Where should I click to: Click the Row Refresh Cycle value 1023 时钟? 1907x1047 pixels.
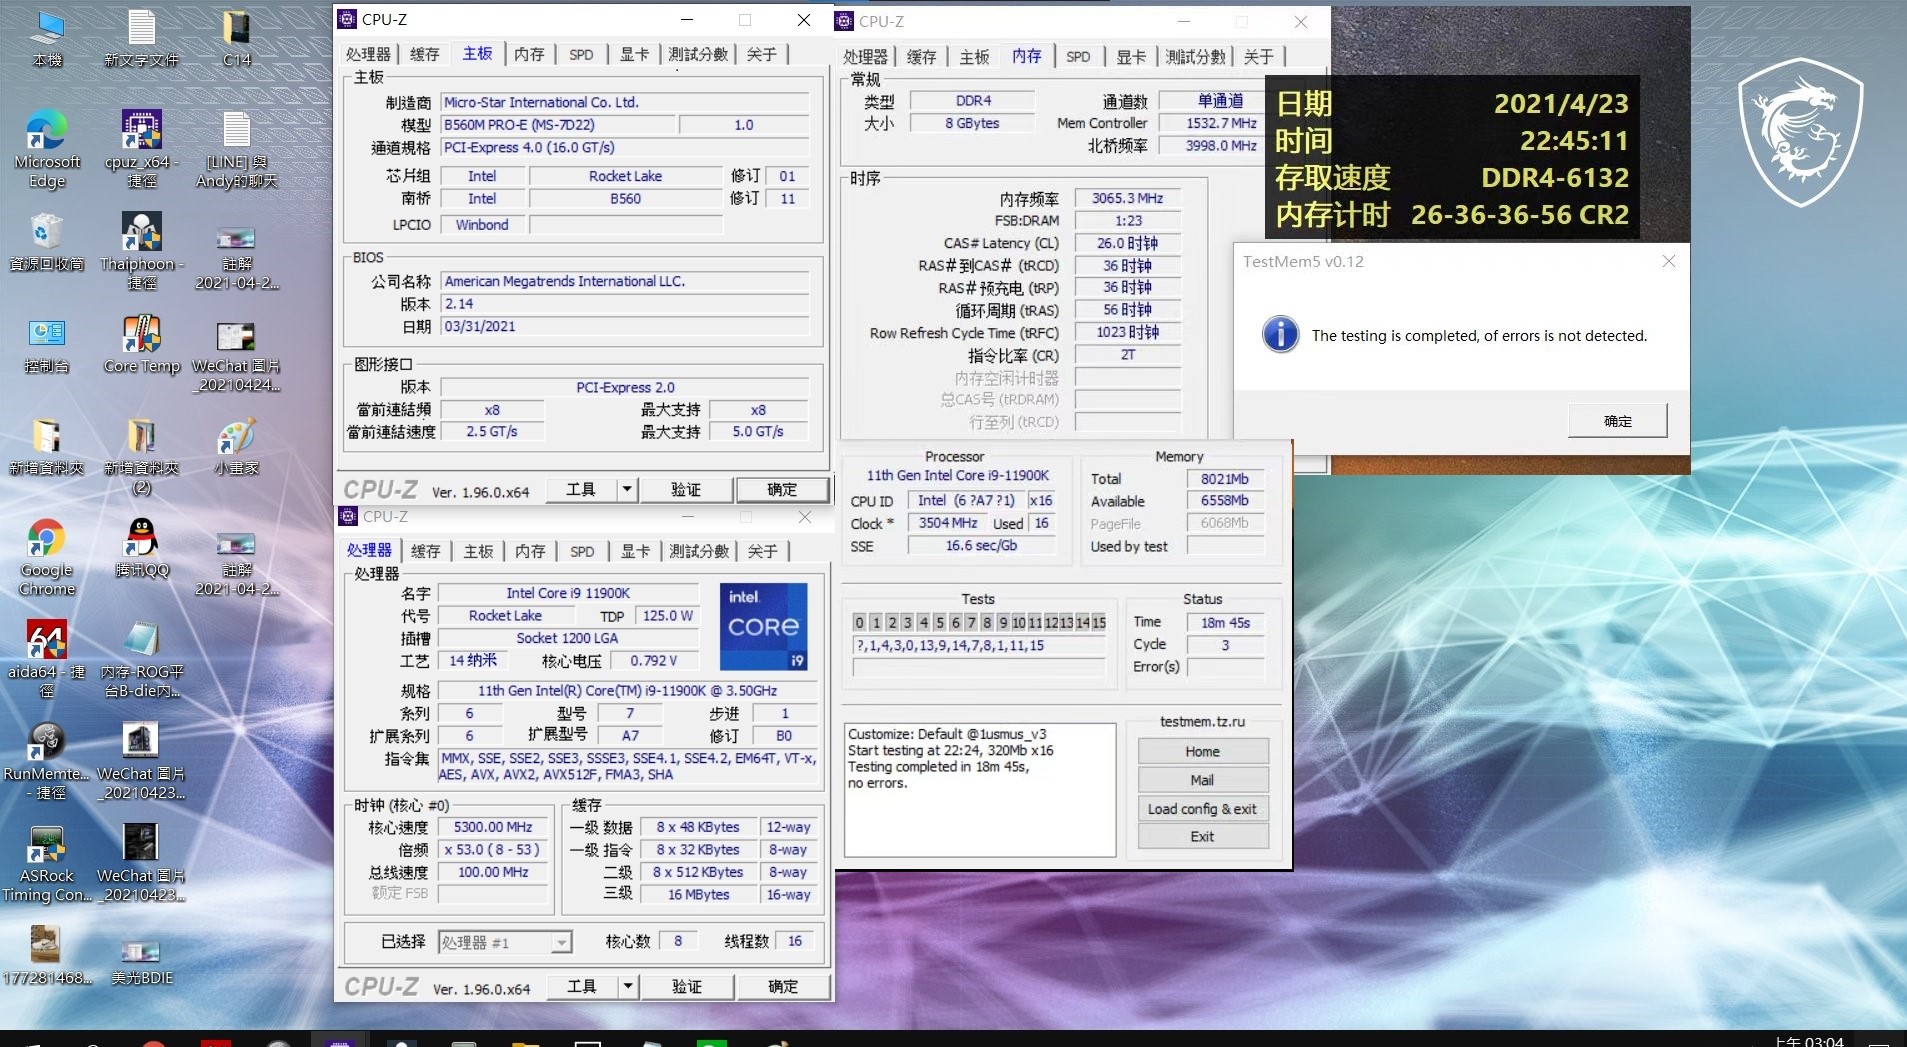[1127, 332]
